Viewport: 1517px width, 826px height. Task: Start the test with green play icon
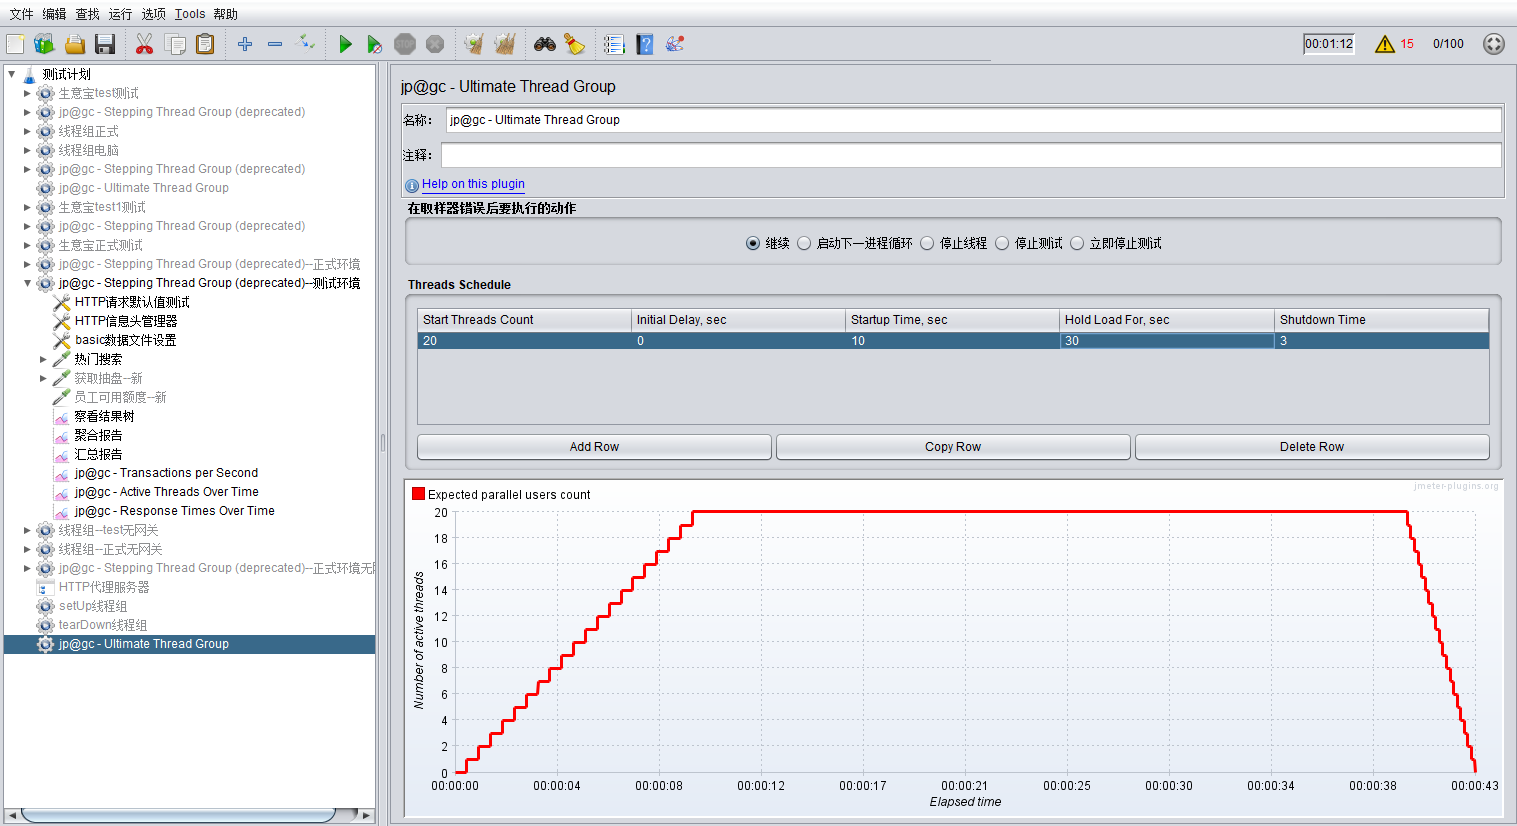coord(345,44)
